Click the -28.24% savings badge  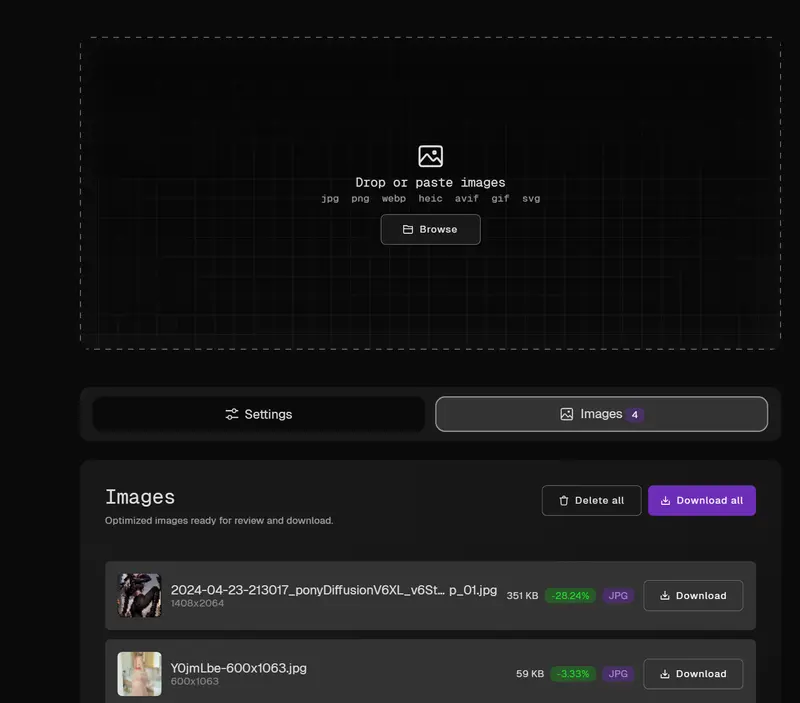point(570,596)
